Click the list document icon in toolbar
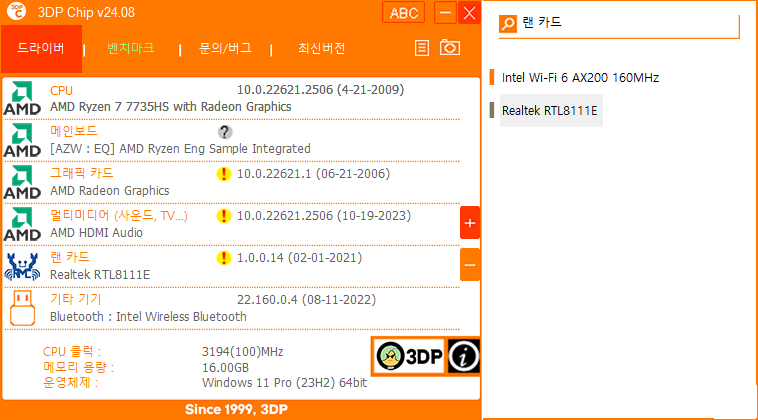This screenshot has width=758, height=420. click(422, 48)
